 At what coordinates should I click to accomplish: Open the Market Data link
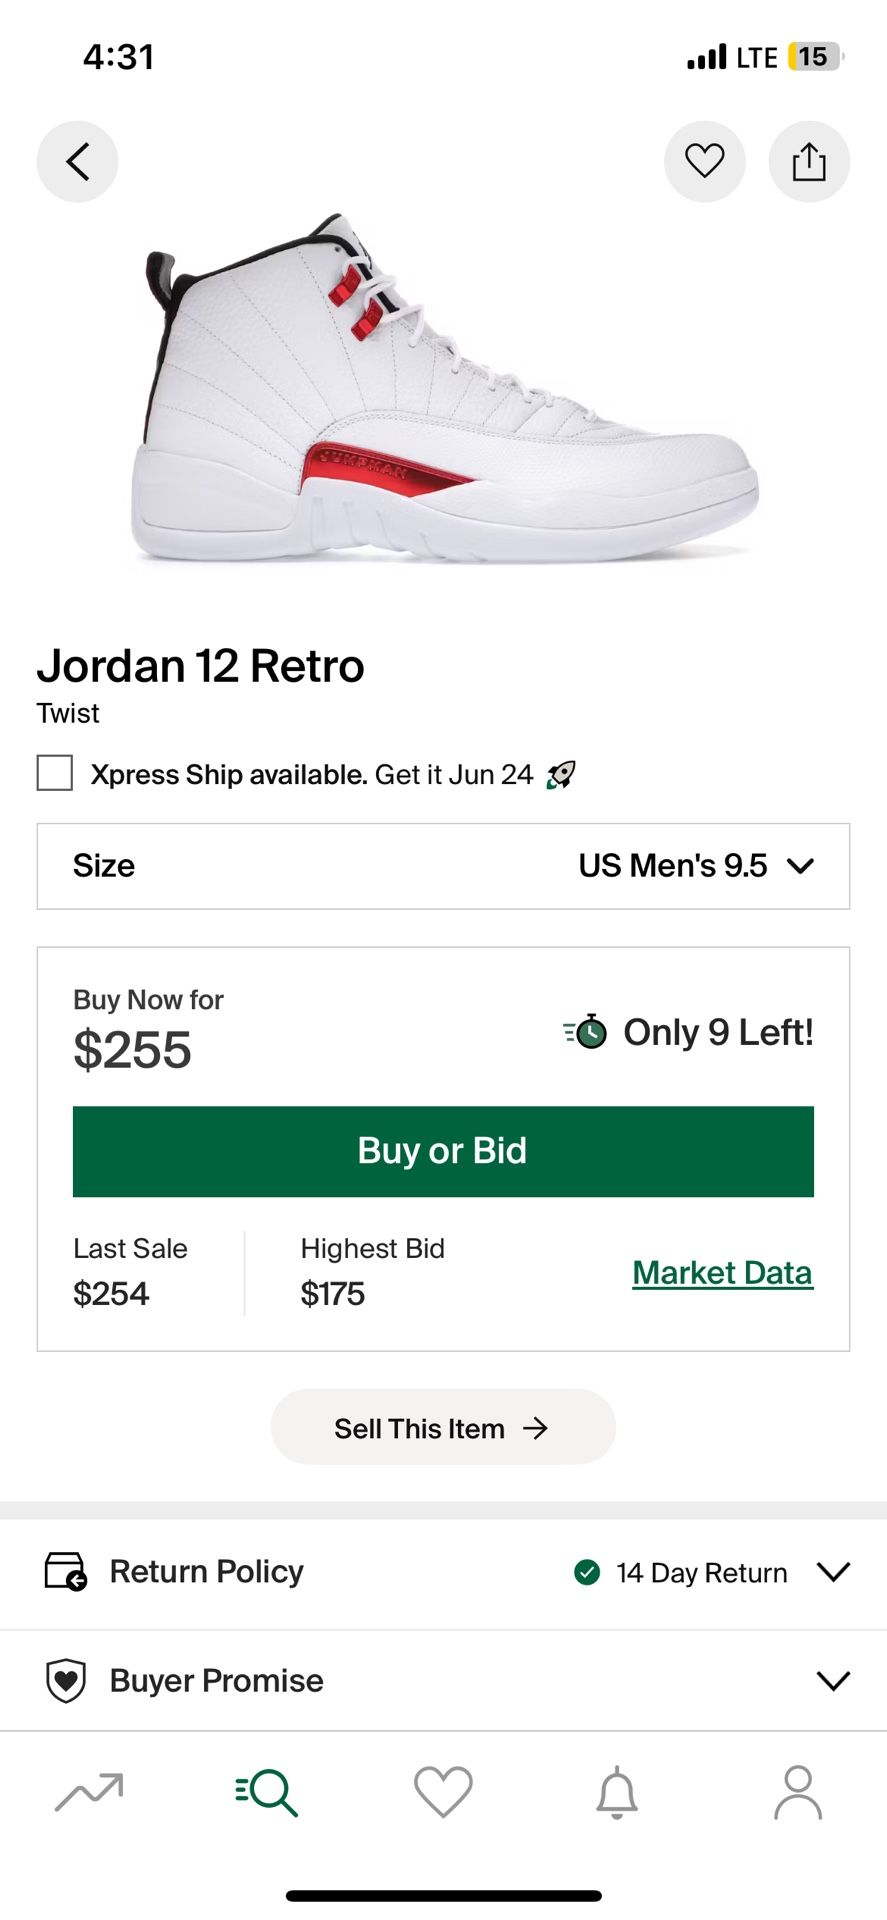[x=722, y=1273]
